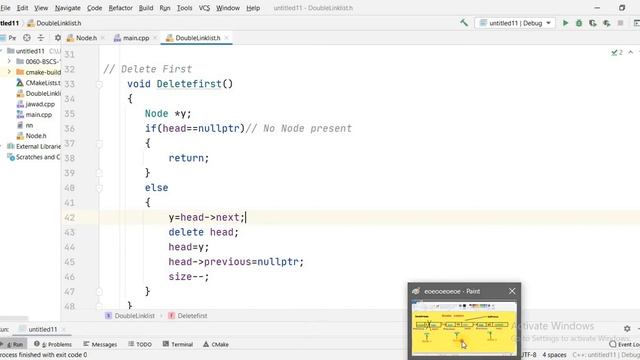Open the Code menu
Viewport: 640px width, 360px height.
coord(94,8)
